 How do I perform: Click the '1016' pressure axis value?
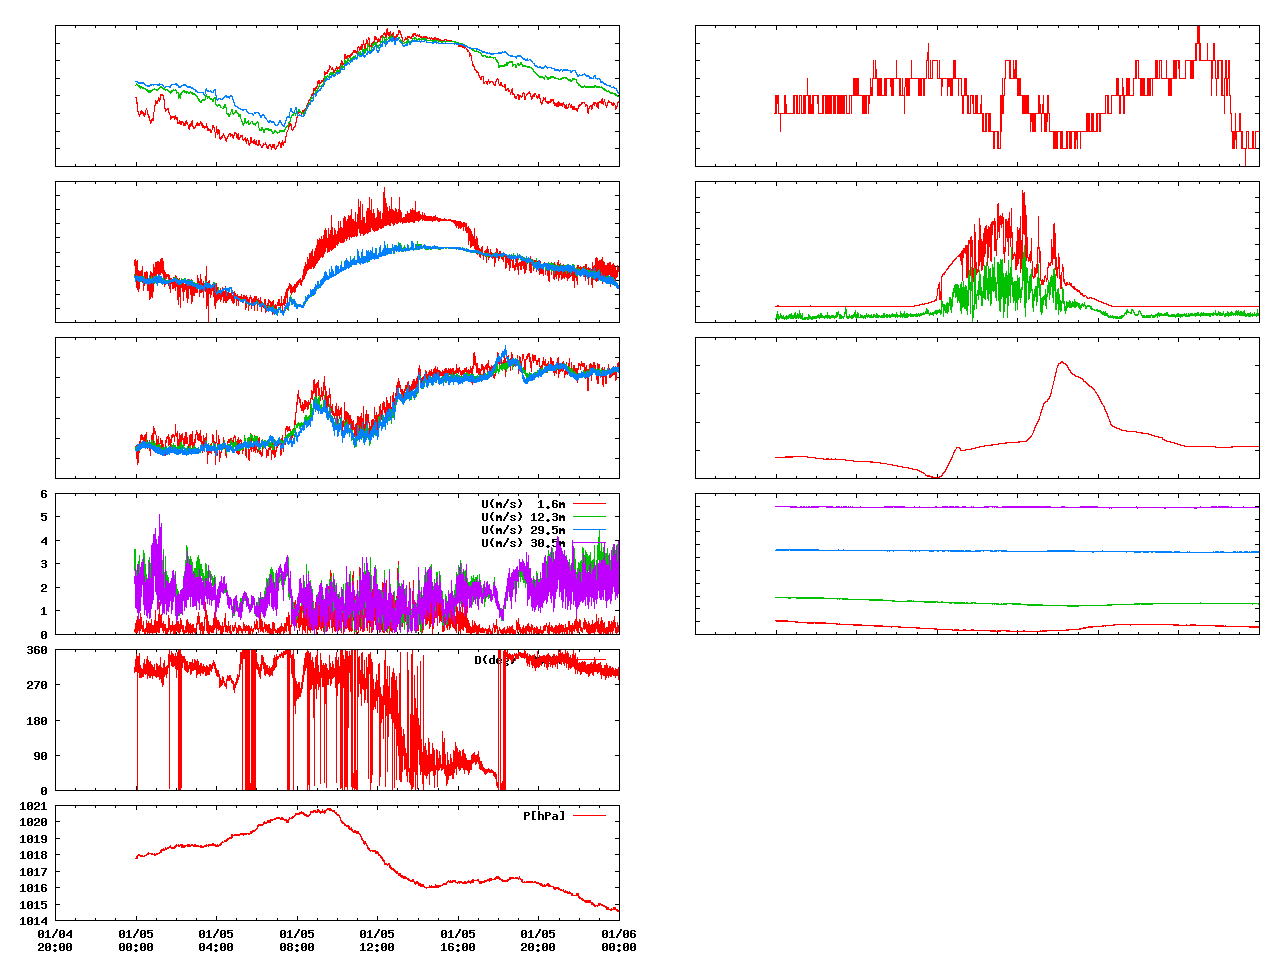33,888
